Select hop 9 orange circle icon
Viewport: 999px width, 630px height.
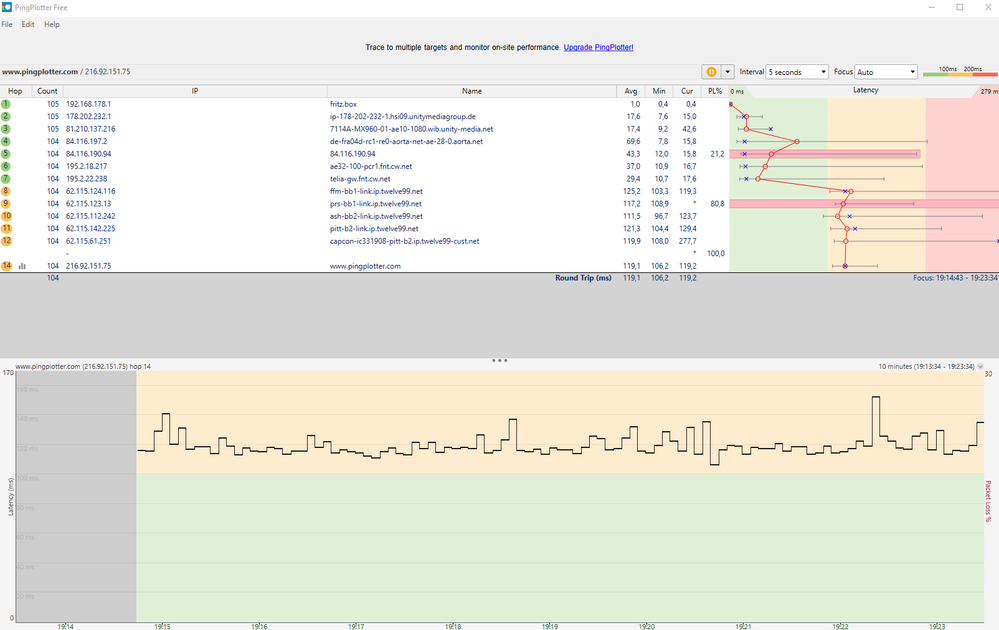(6, 204)
